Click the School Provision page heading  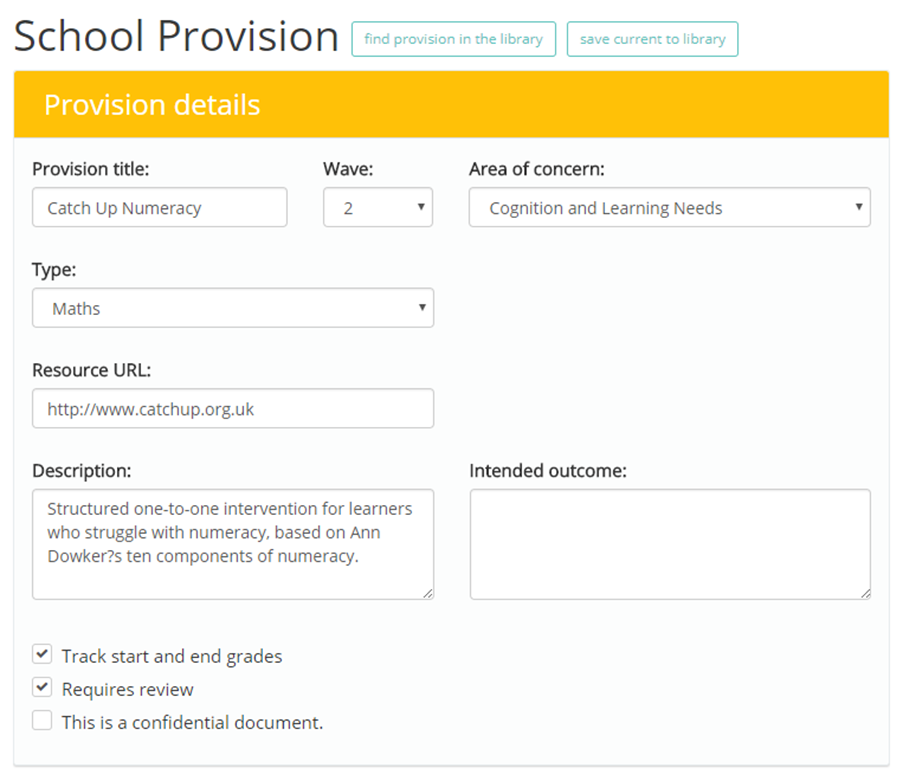tap(176, 36)
